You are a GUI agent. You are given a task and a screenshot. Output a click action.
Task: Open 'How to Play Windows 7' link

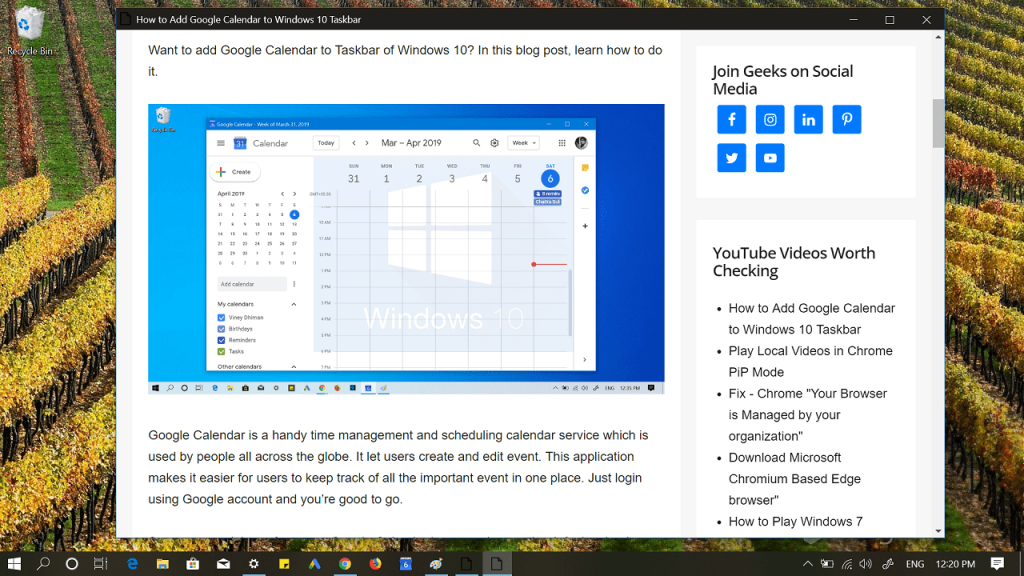coord(795,521)
